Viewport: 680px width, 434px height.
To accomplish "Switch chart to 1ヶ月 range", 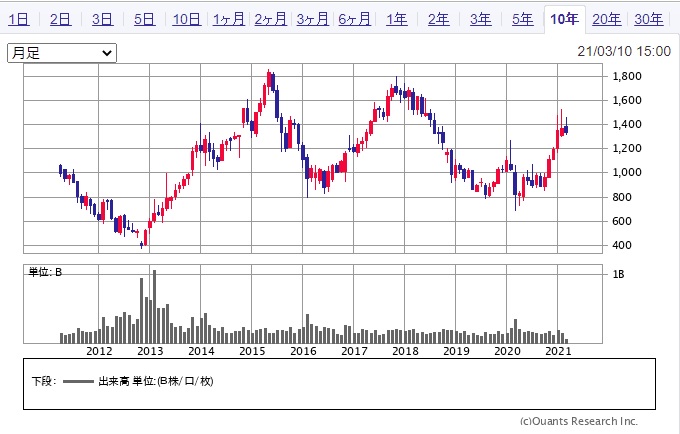I will pyautogui.click(x=229, y=20).
